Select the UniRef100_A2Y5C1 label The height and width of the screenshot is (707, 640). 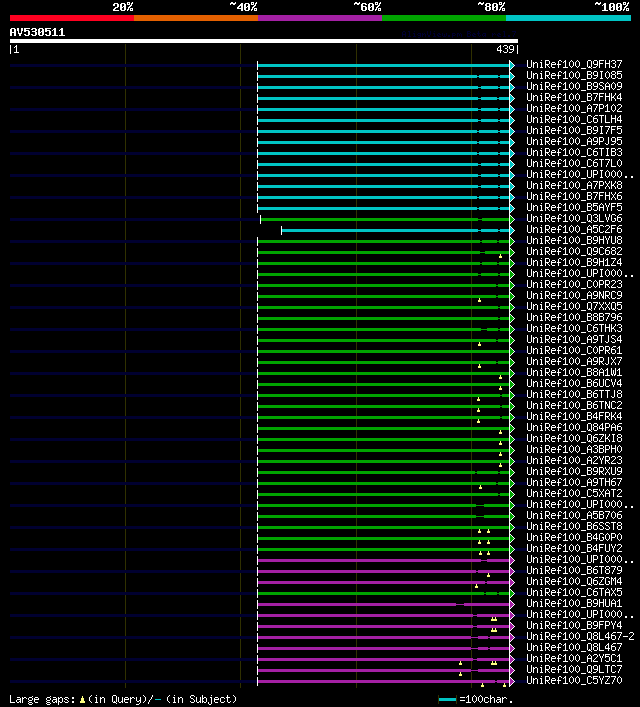point(574,658)
